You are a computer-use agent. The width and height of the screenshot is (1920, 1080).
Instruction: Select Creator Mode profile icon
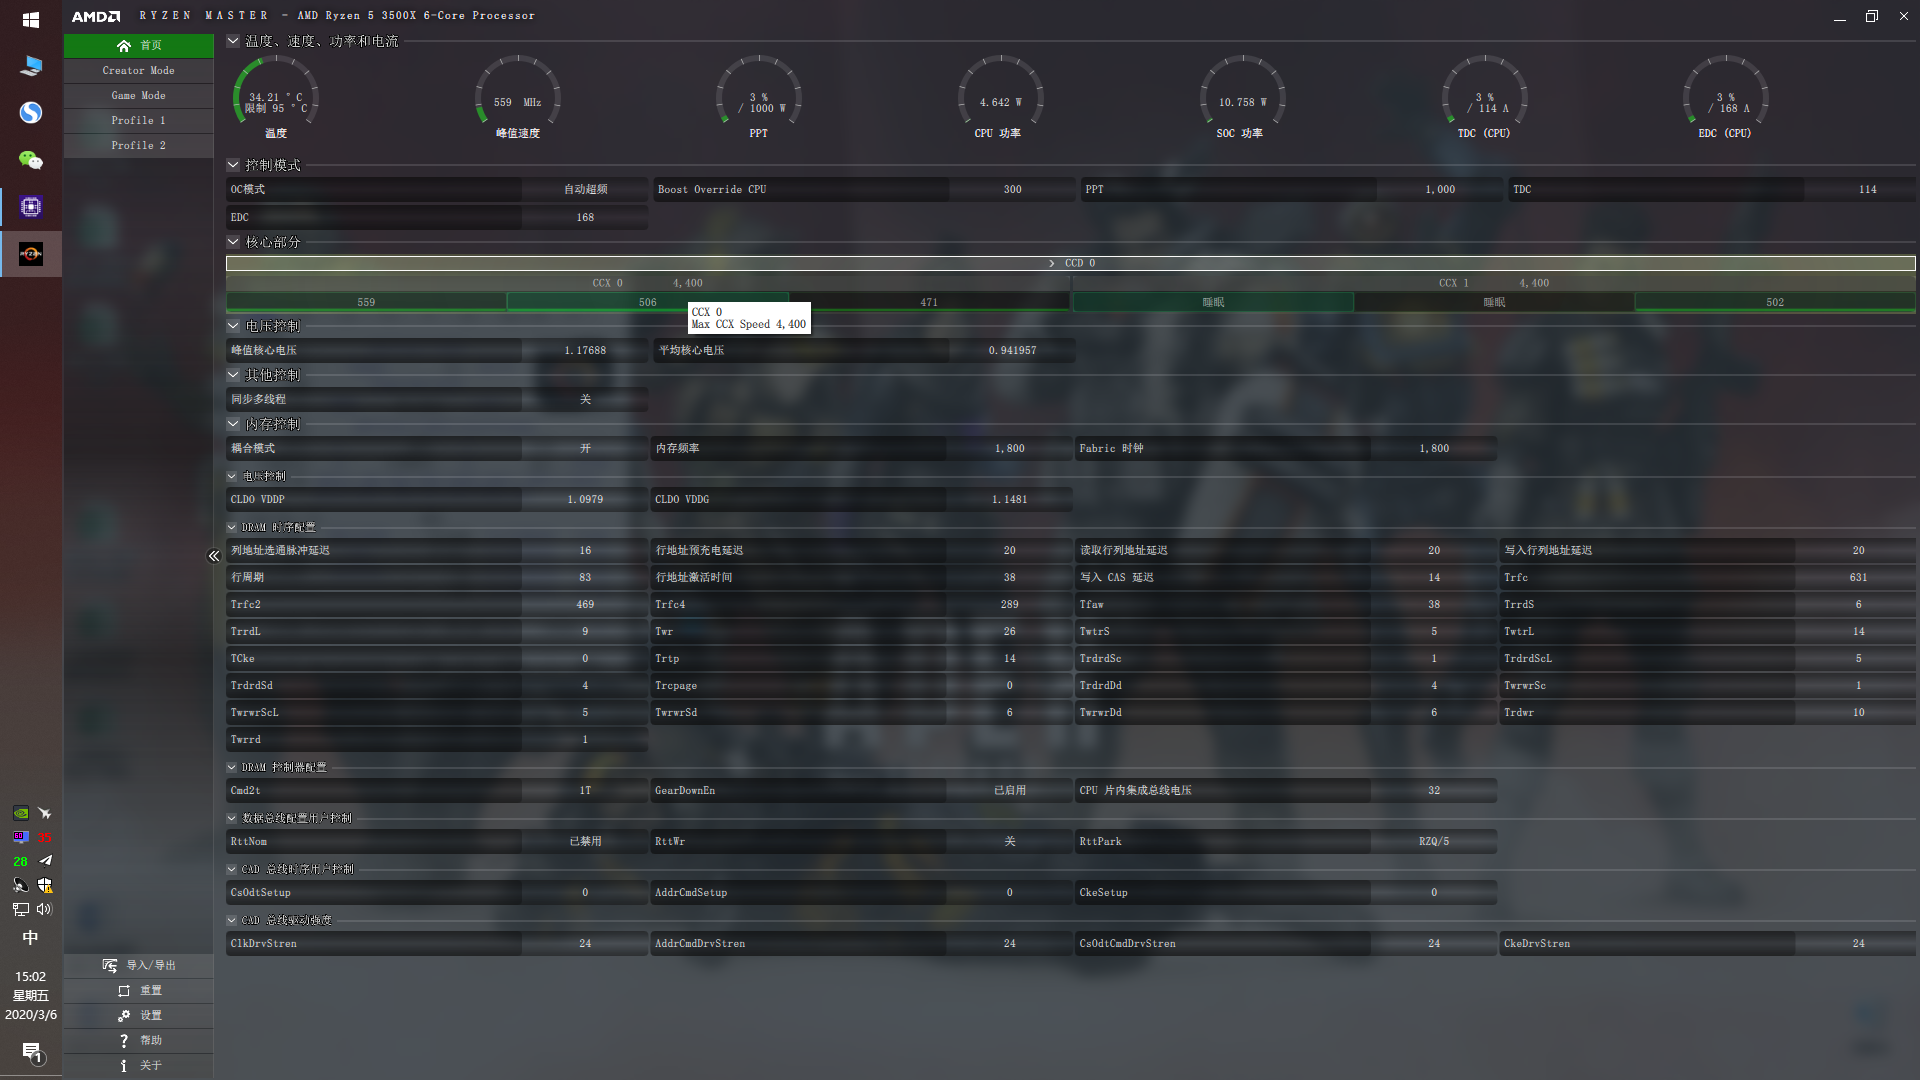(x=138, y=69)
